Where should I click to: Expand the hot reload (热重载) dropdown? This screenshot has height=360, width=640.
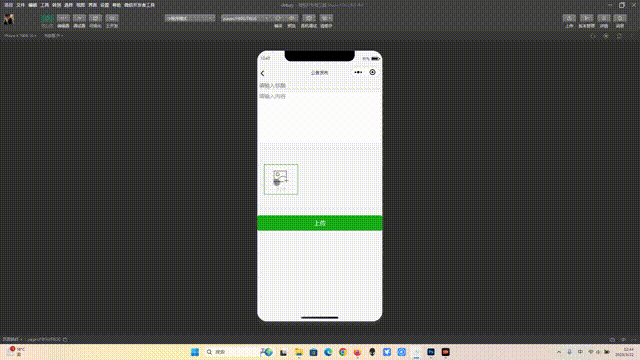click(53, 36)
